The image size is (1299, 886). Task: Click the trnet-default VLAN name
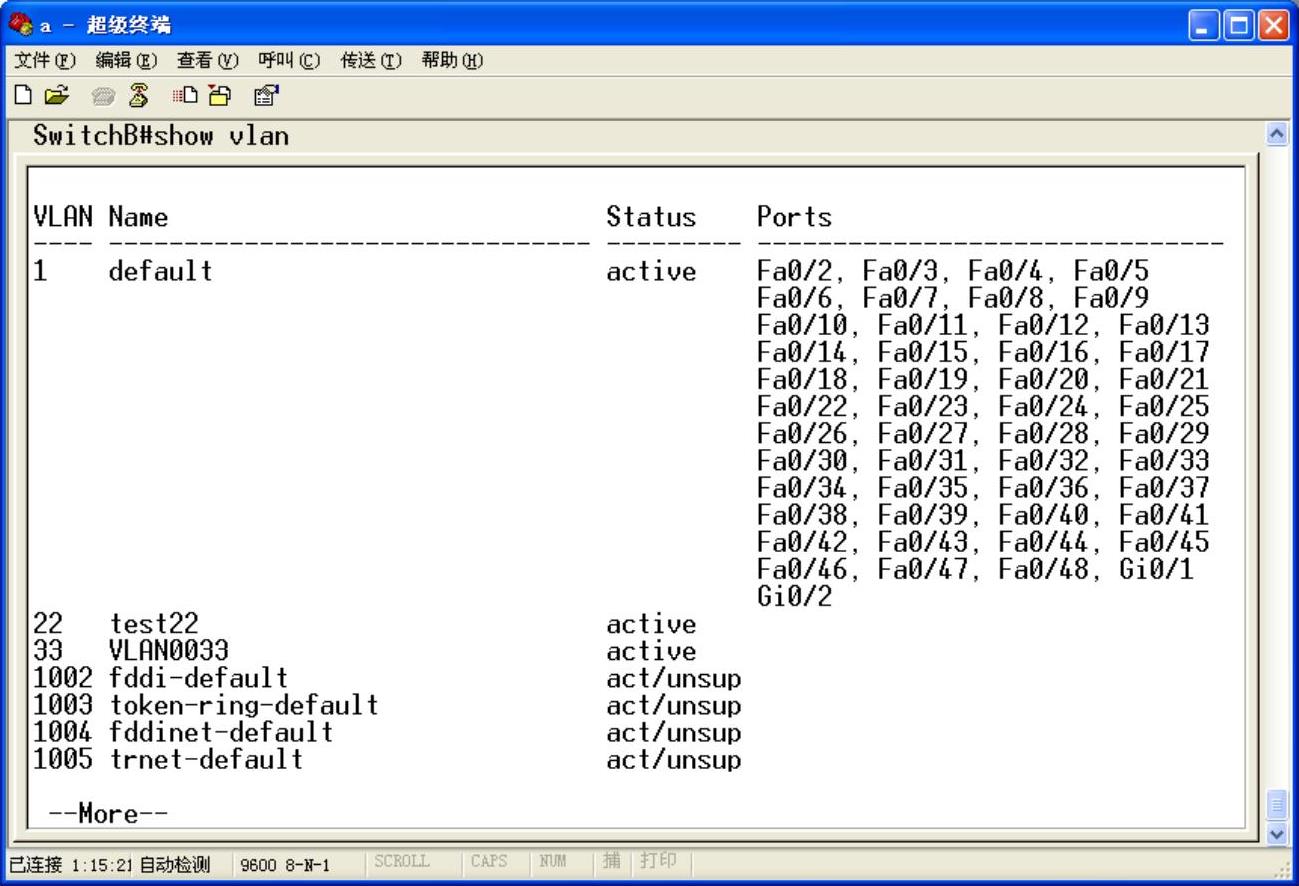pos(206,759)
